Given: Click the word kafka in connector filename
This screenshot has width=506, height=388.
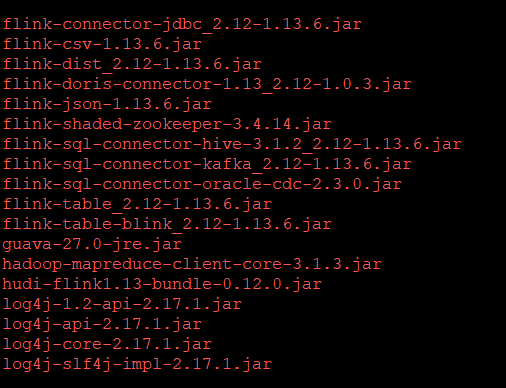Looking at the screenshot, I should 227,164.
